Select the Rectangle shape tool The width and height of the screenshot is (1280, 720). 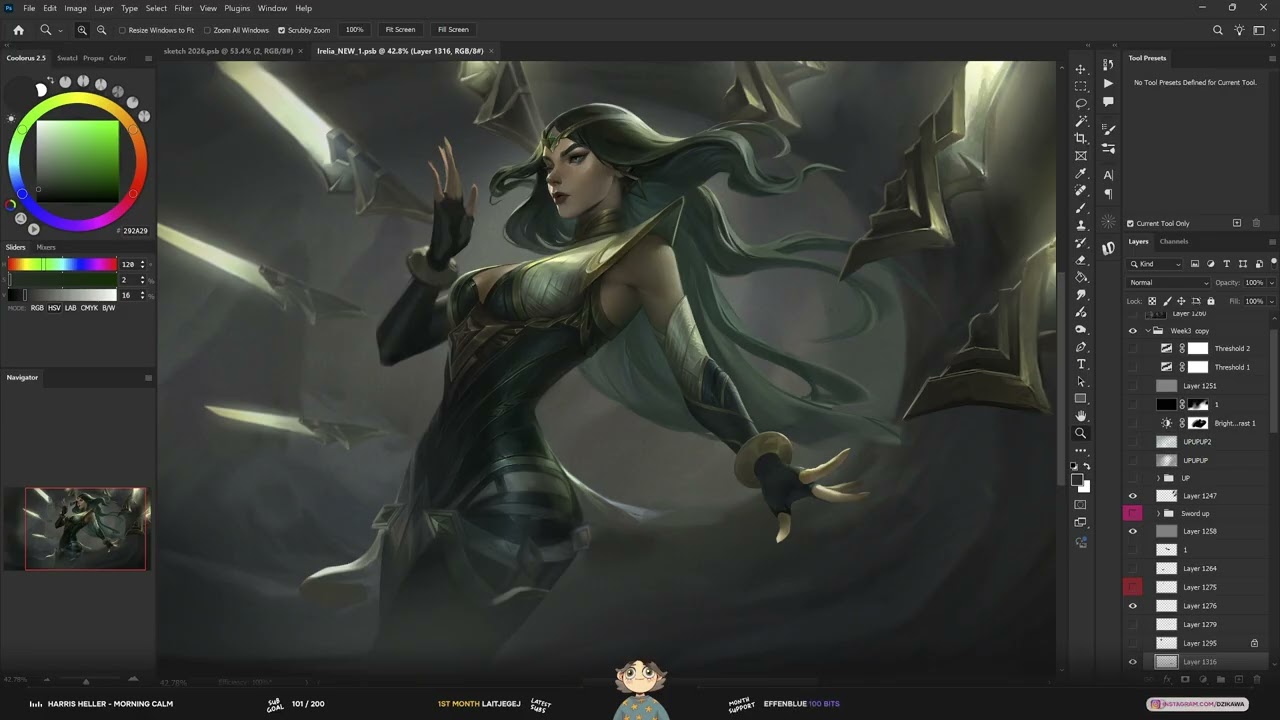tap(1081, 399)
